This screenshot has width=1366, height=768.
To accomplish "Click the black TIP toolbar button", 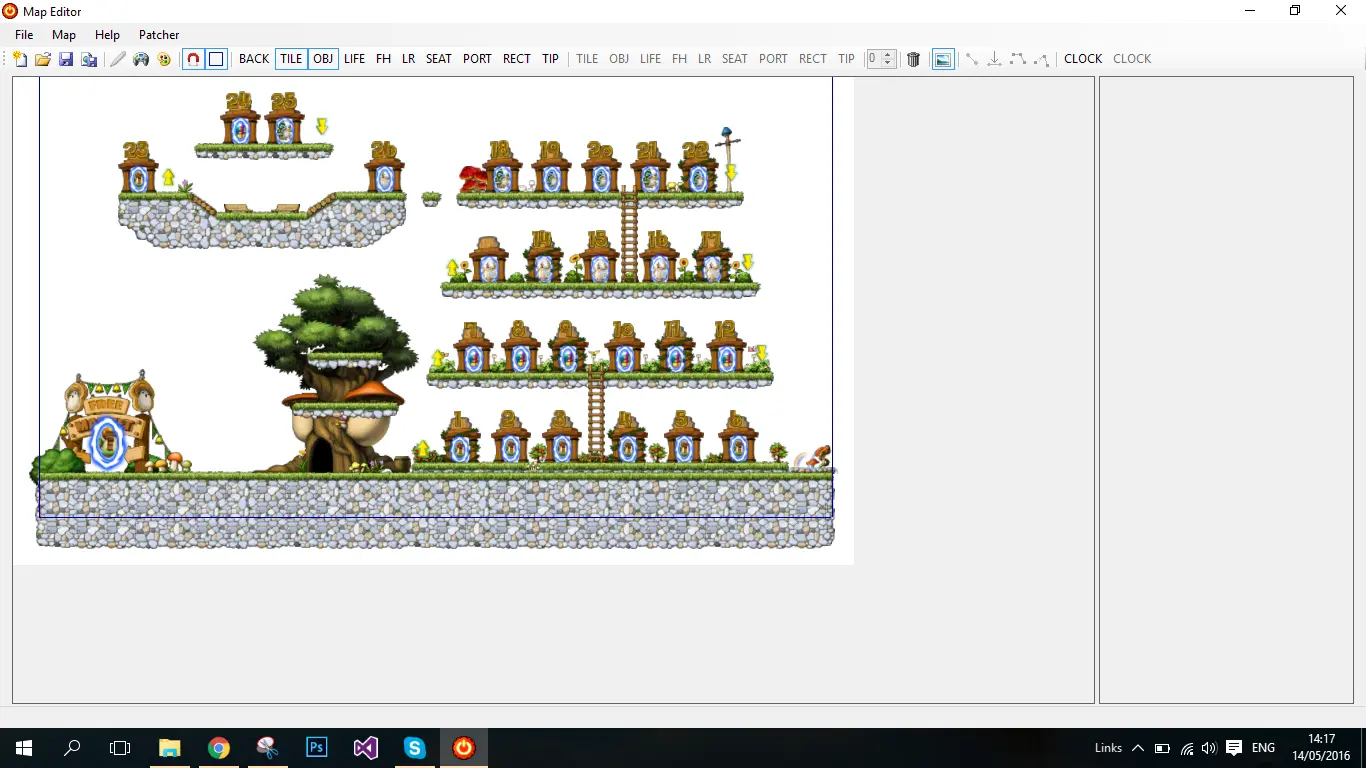I will click(x=551, y=59).
